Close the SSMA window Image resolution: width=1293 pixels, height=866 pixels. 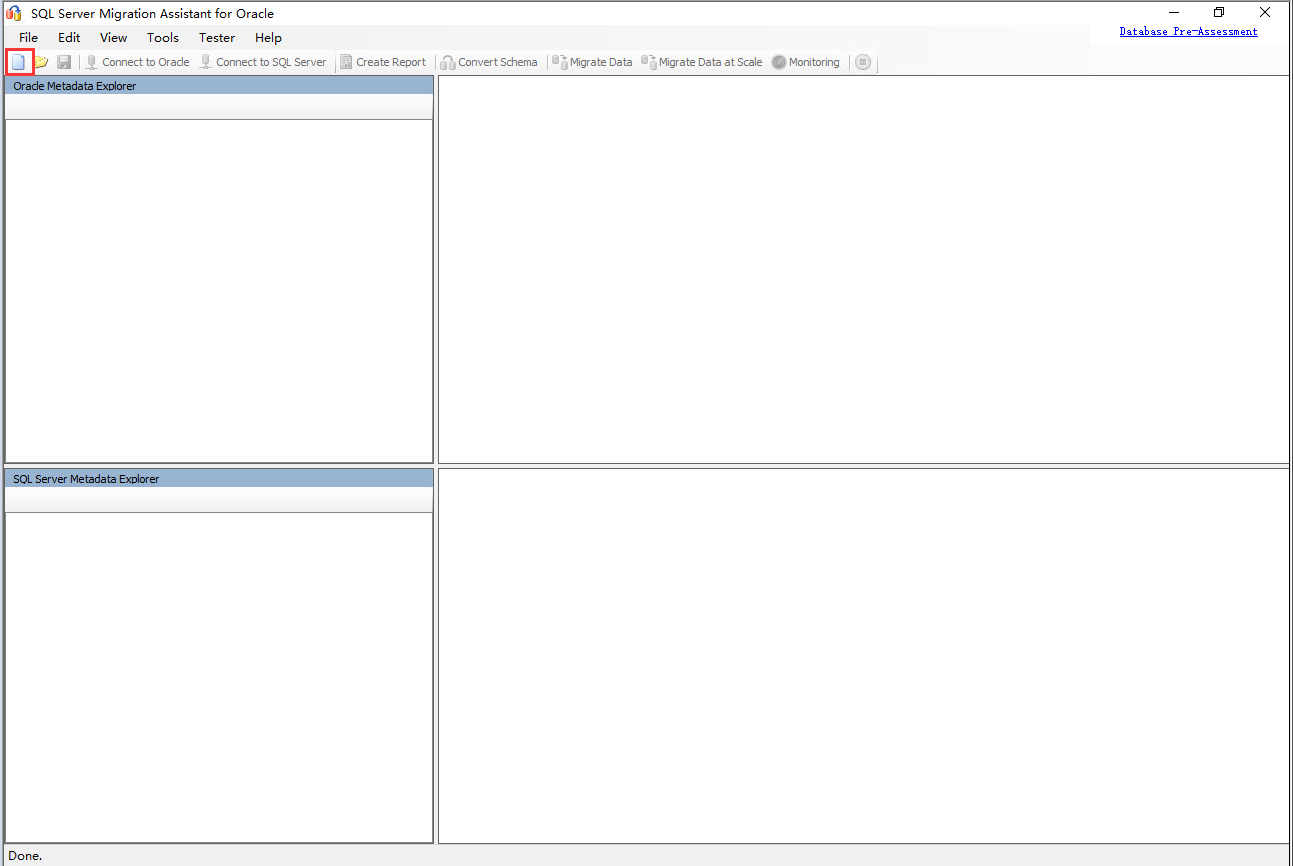(x=1265, y=13)
